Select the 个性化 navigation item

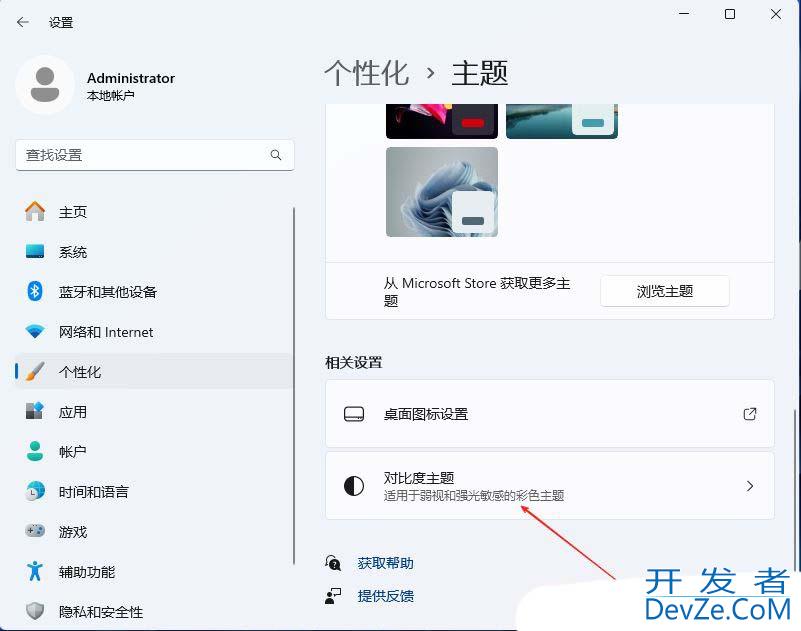tap(153, 371)
